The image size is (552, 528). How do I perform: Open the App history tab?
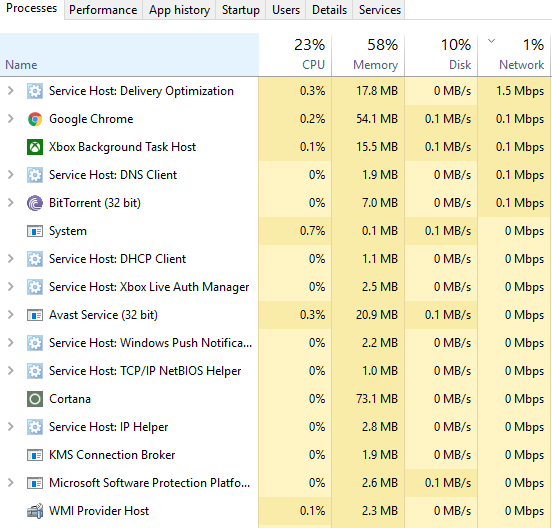pyautogui.click(x=179, y=10)
